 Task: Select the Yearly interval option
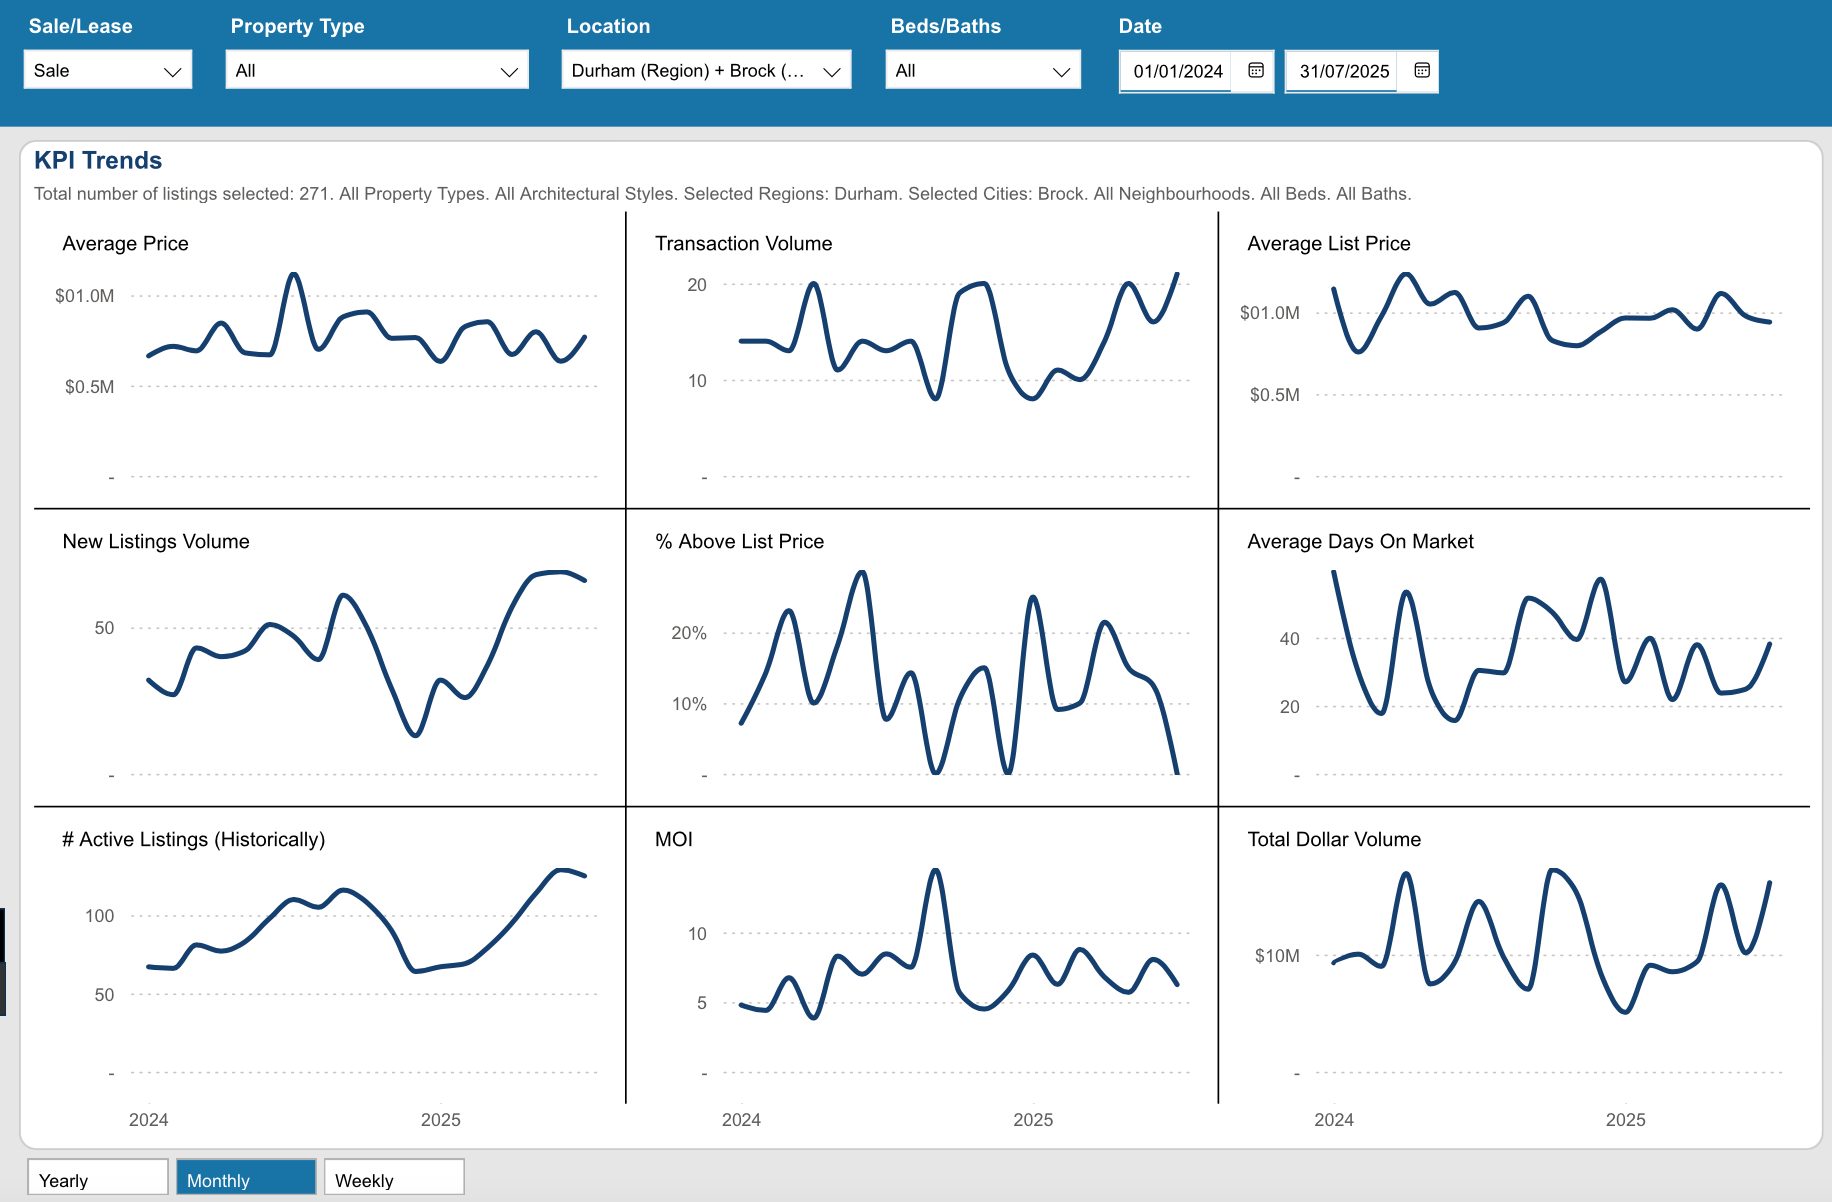97,1177
